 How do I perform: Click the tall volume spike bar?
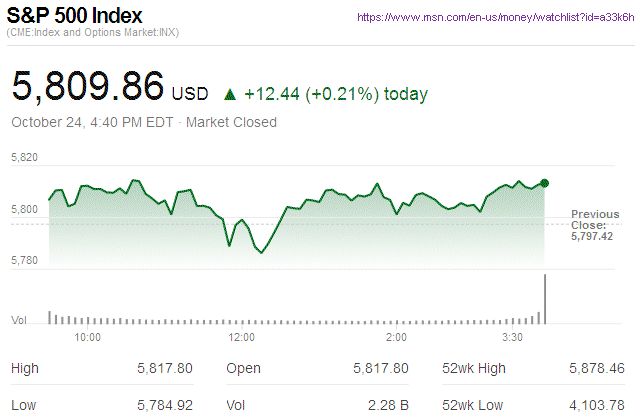point(545,298)
